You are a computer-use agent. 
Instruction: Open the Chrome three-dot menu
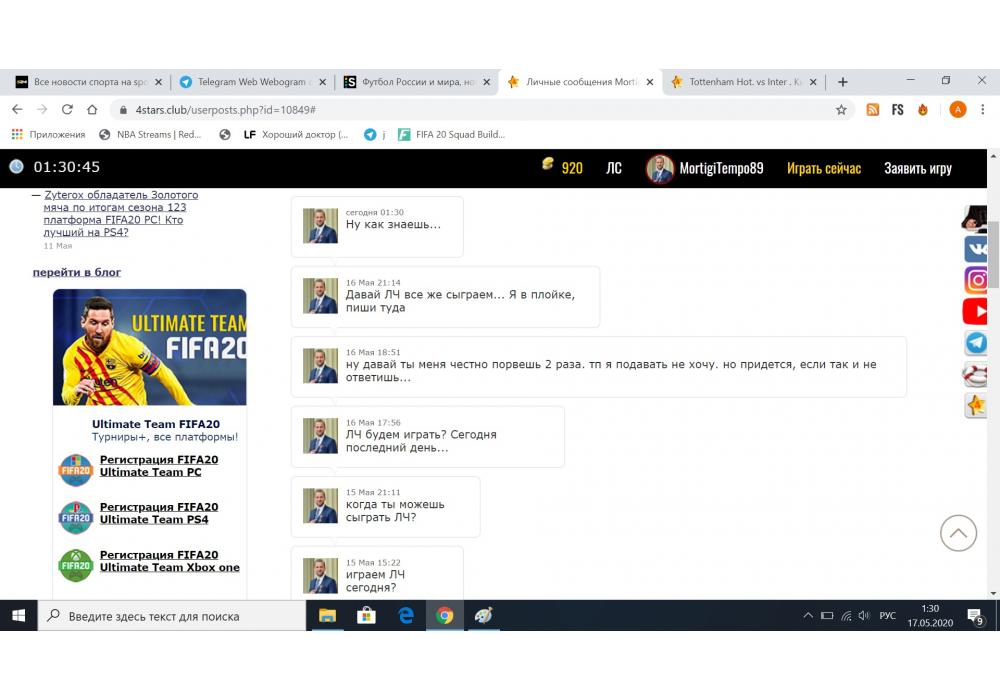(984, 110)
